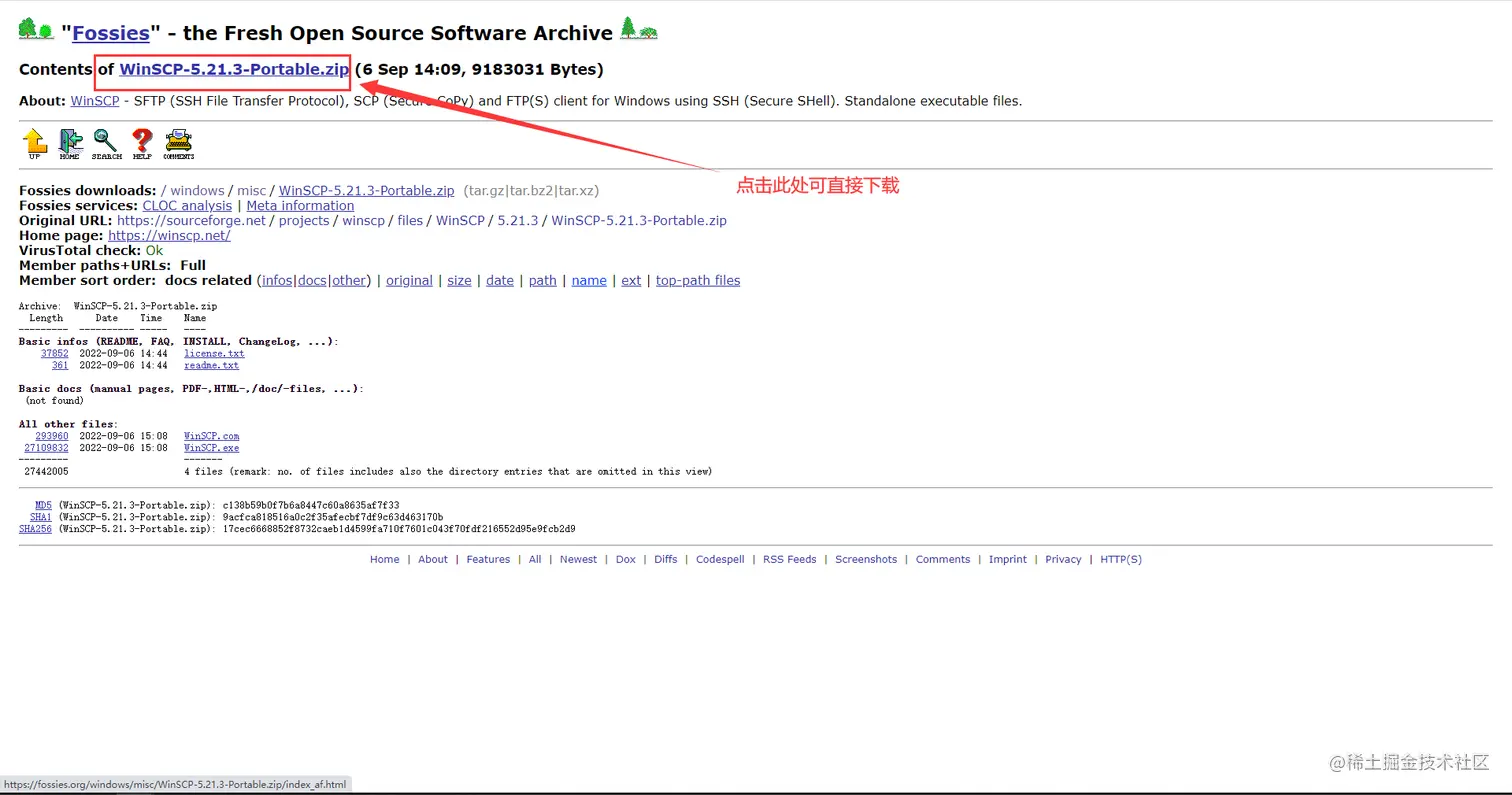Open Imprint in the footer
The height and width of the screenshot is (795, 1512).
1008,560
